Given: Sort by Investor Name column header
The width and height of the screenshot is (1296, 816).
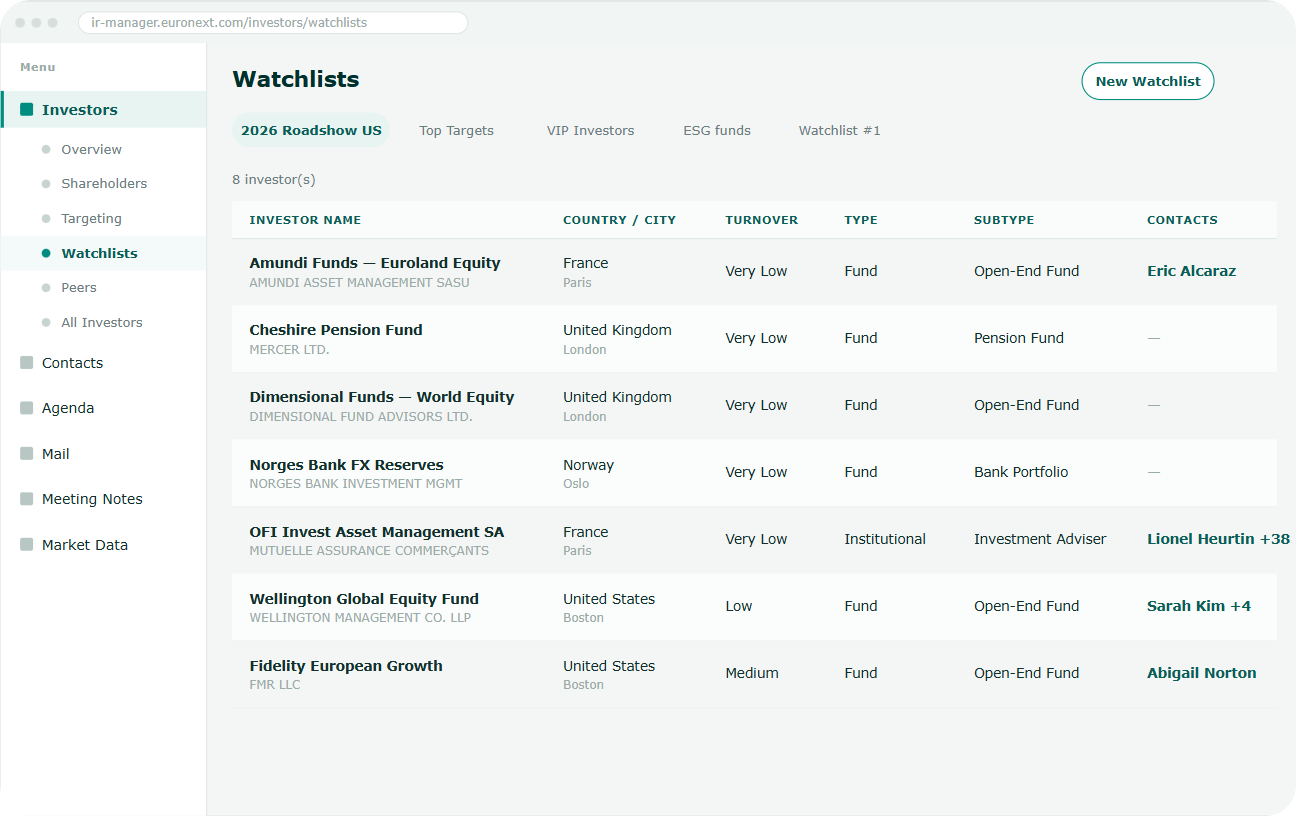Looking at the screenshot, I should [x=305, y=220].
